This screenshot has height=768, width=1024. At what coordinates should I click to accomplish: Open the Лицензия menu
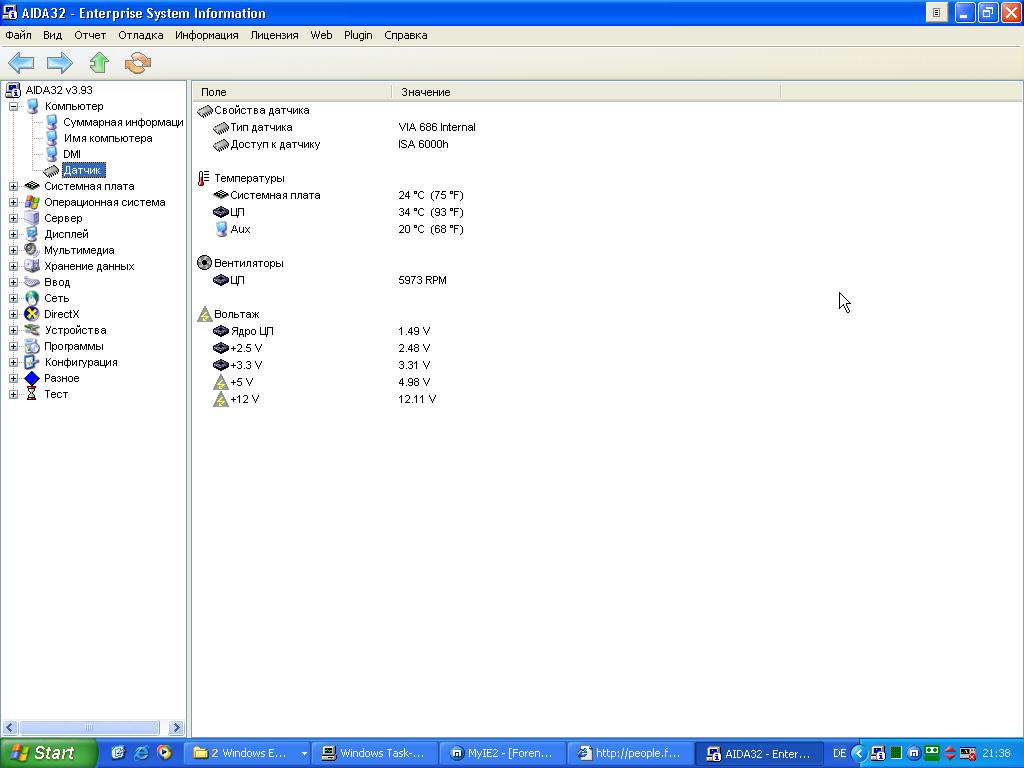274,35
